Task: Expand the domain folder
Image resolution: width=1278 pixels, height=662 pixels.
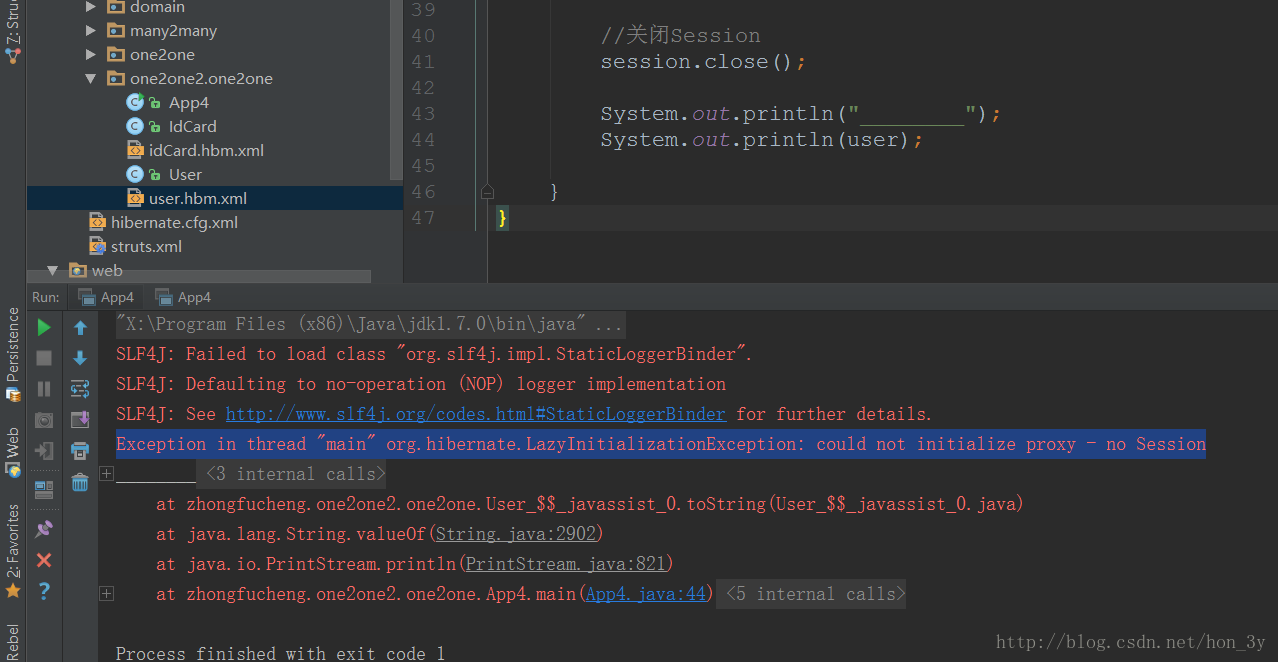Action: 91,7
